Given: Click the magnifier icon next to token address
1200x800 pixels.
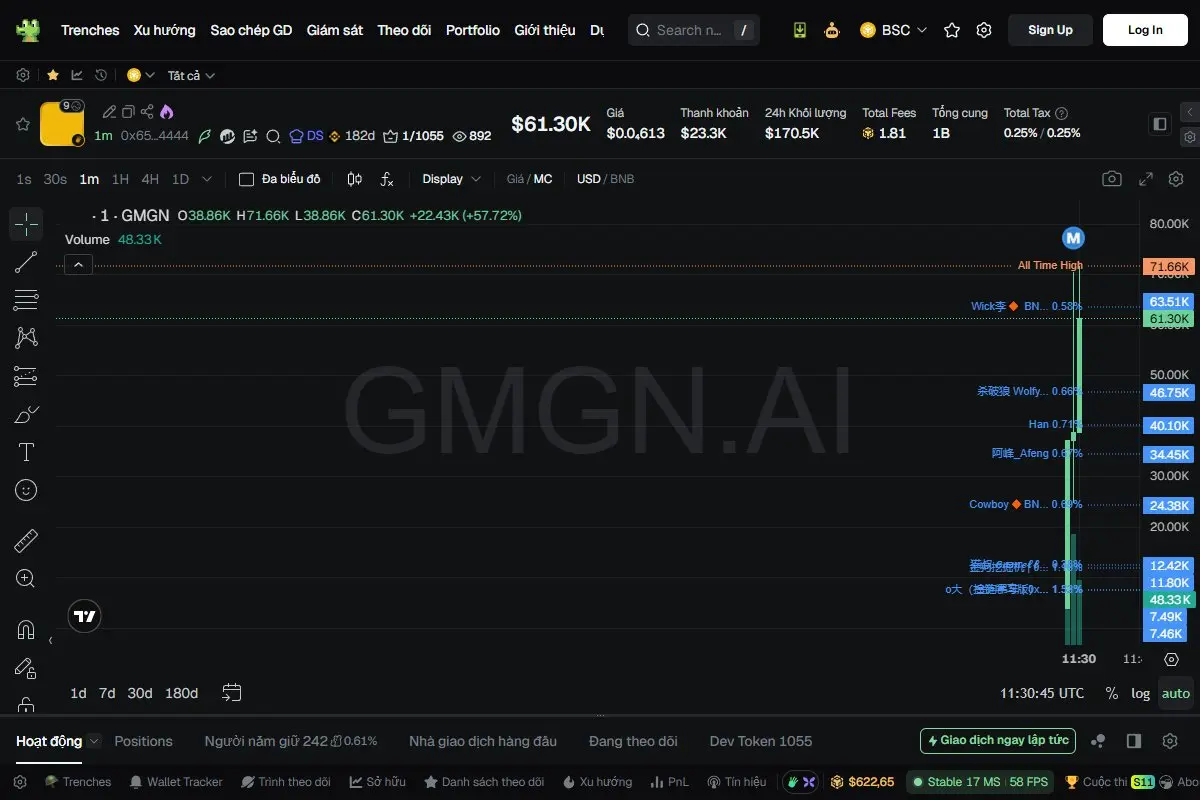Looking at the screenshot, I should click(x=272, y=136).
